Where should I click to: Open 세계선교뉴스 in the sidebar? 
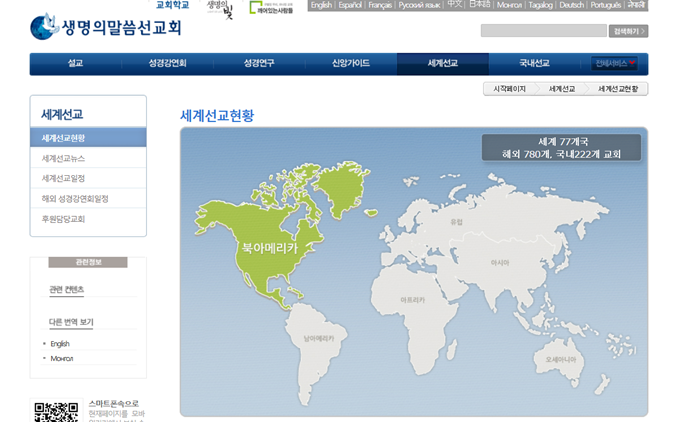pyautogui.click(x=63, y=158)
